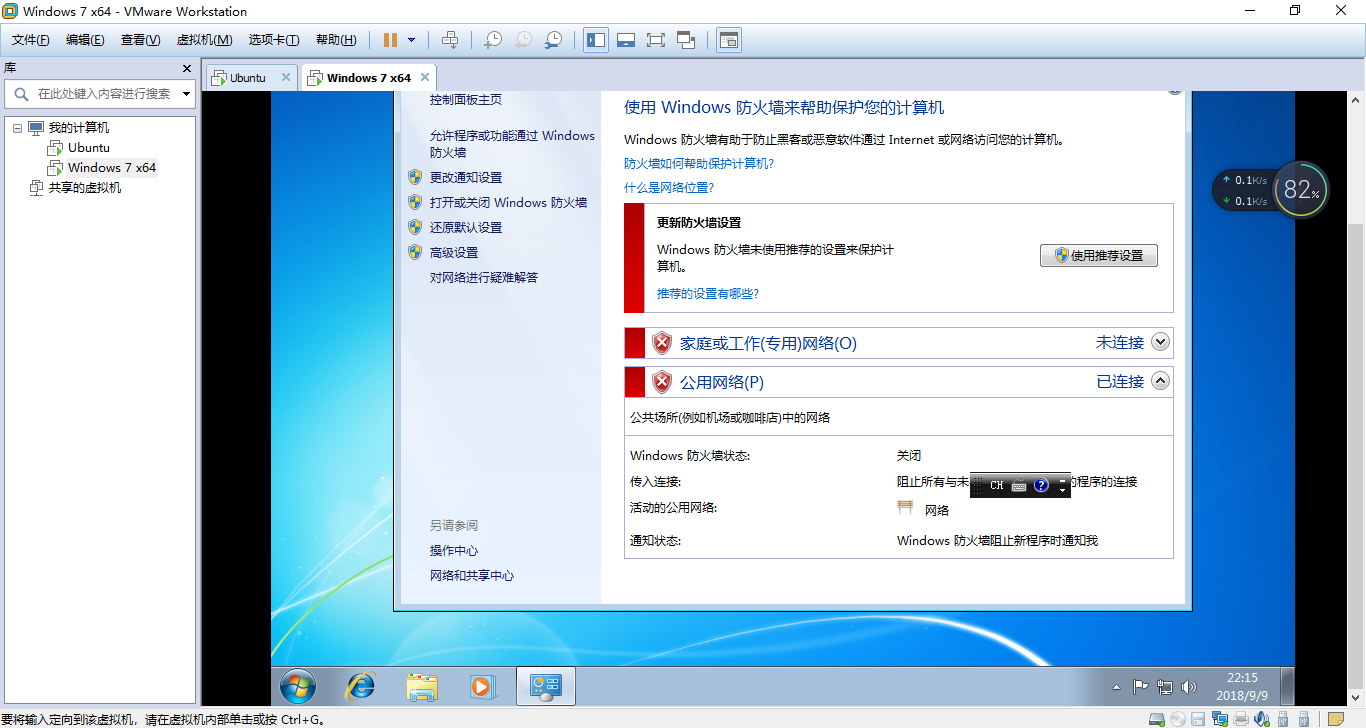Open 允许程序或功能通过 Windows 防火墙 link
Image resolution: width=1366 pixels, height=728 pixels.
512,144
